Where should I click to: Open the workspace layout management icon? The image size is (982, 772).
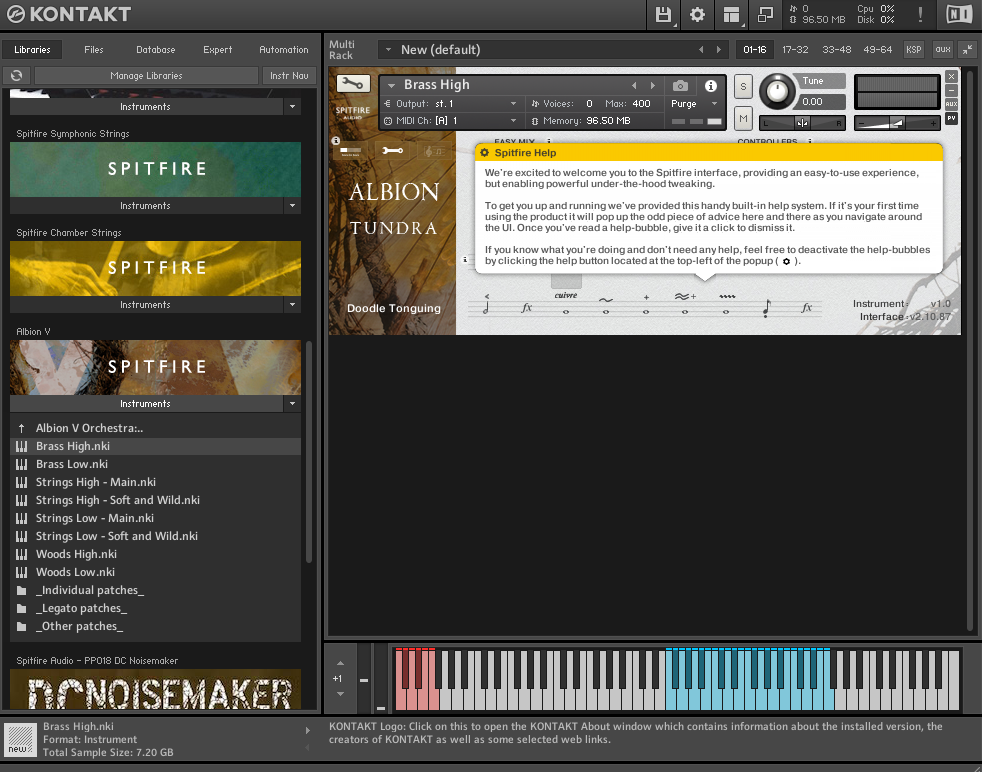(x=731, y=14)
